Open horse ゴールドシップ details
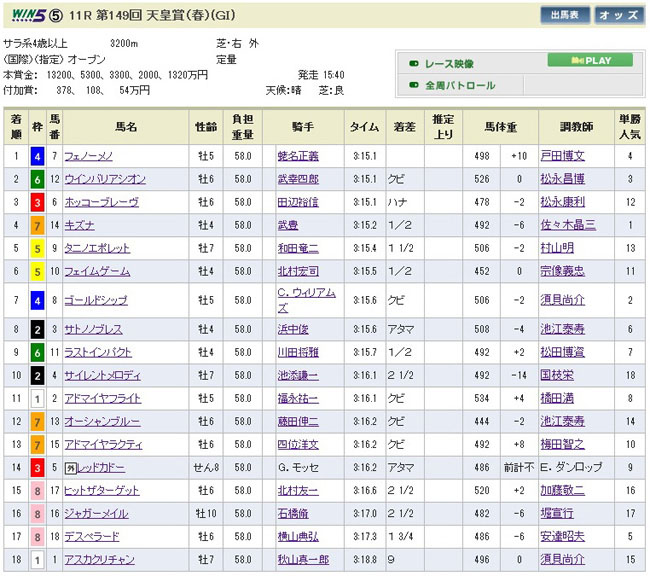Screen dimensions: 650x576 (99, 299)
